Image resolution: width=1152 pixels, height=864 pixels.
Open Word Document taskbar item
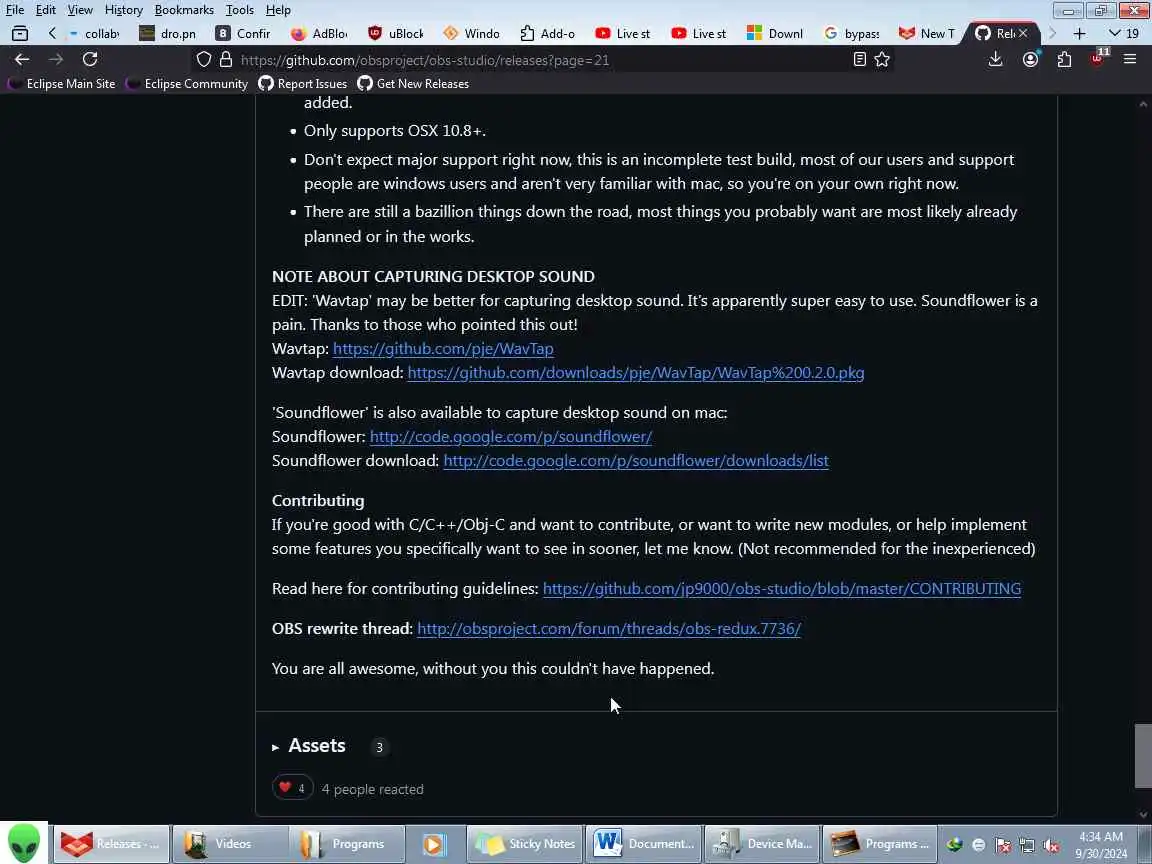point(644,844)
